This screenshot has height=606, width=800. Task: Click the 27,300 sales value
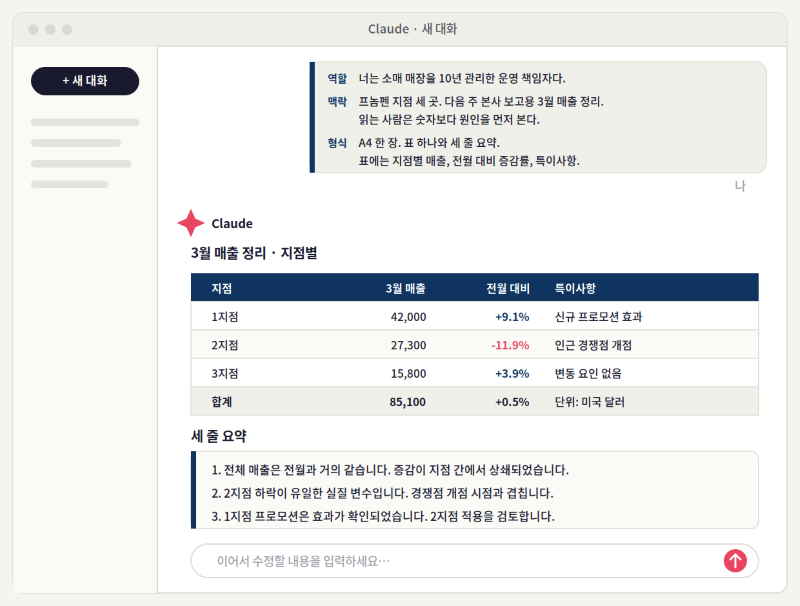(408, 345)
